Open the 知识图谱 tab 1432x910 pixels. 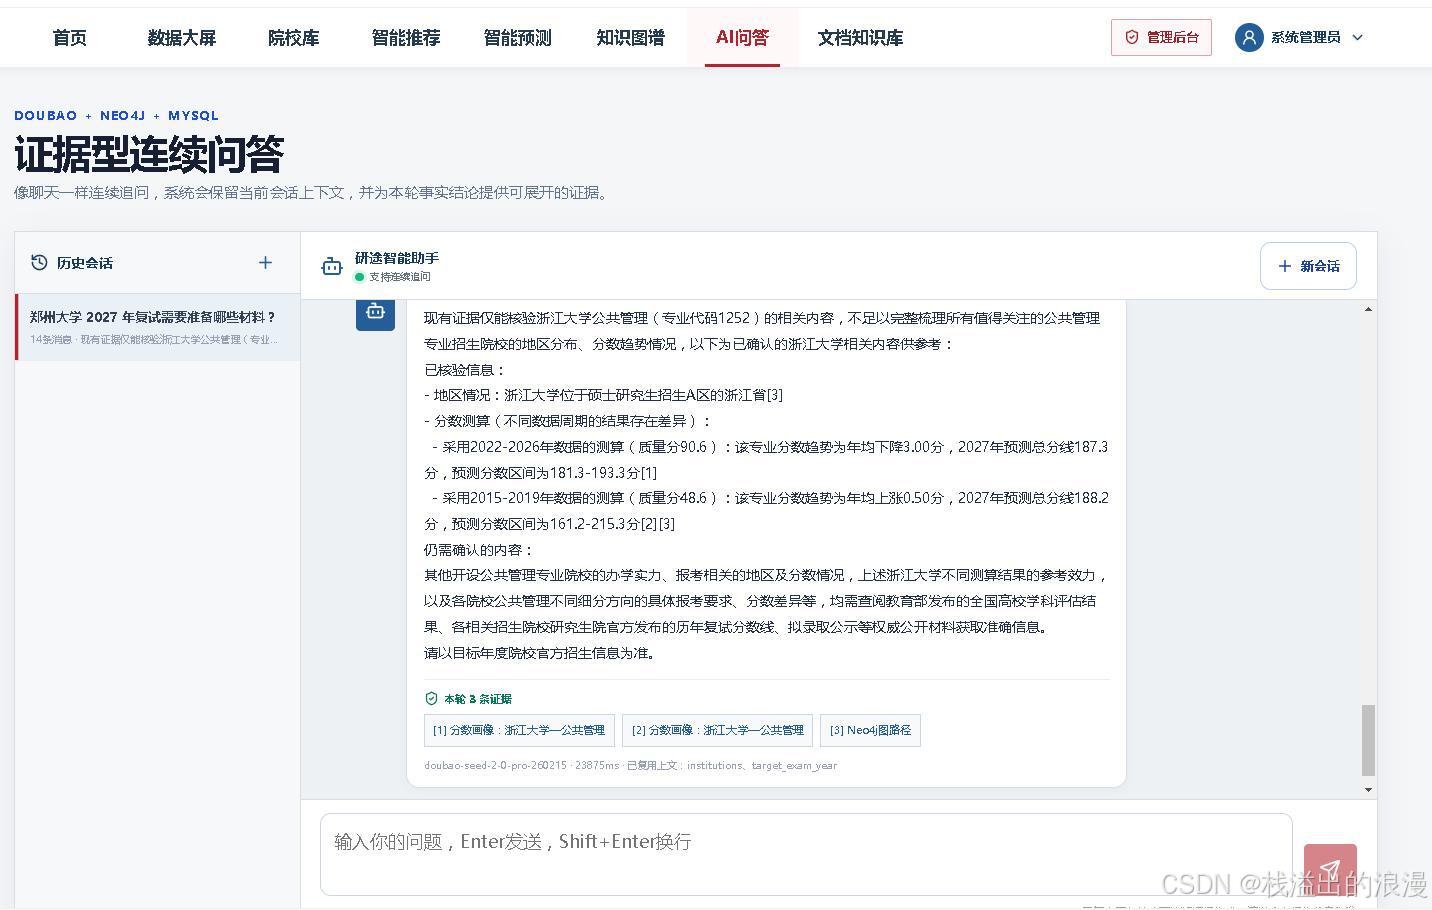pyautogui.click(x=630, y=38)
